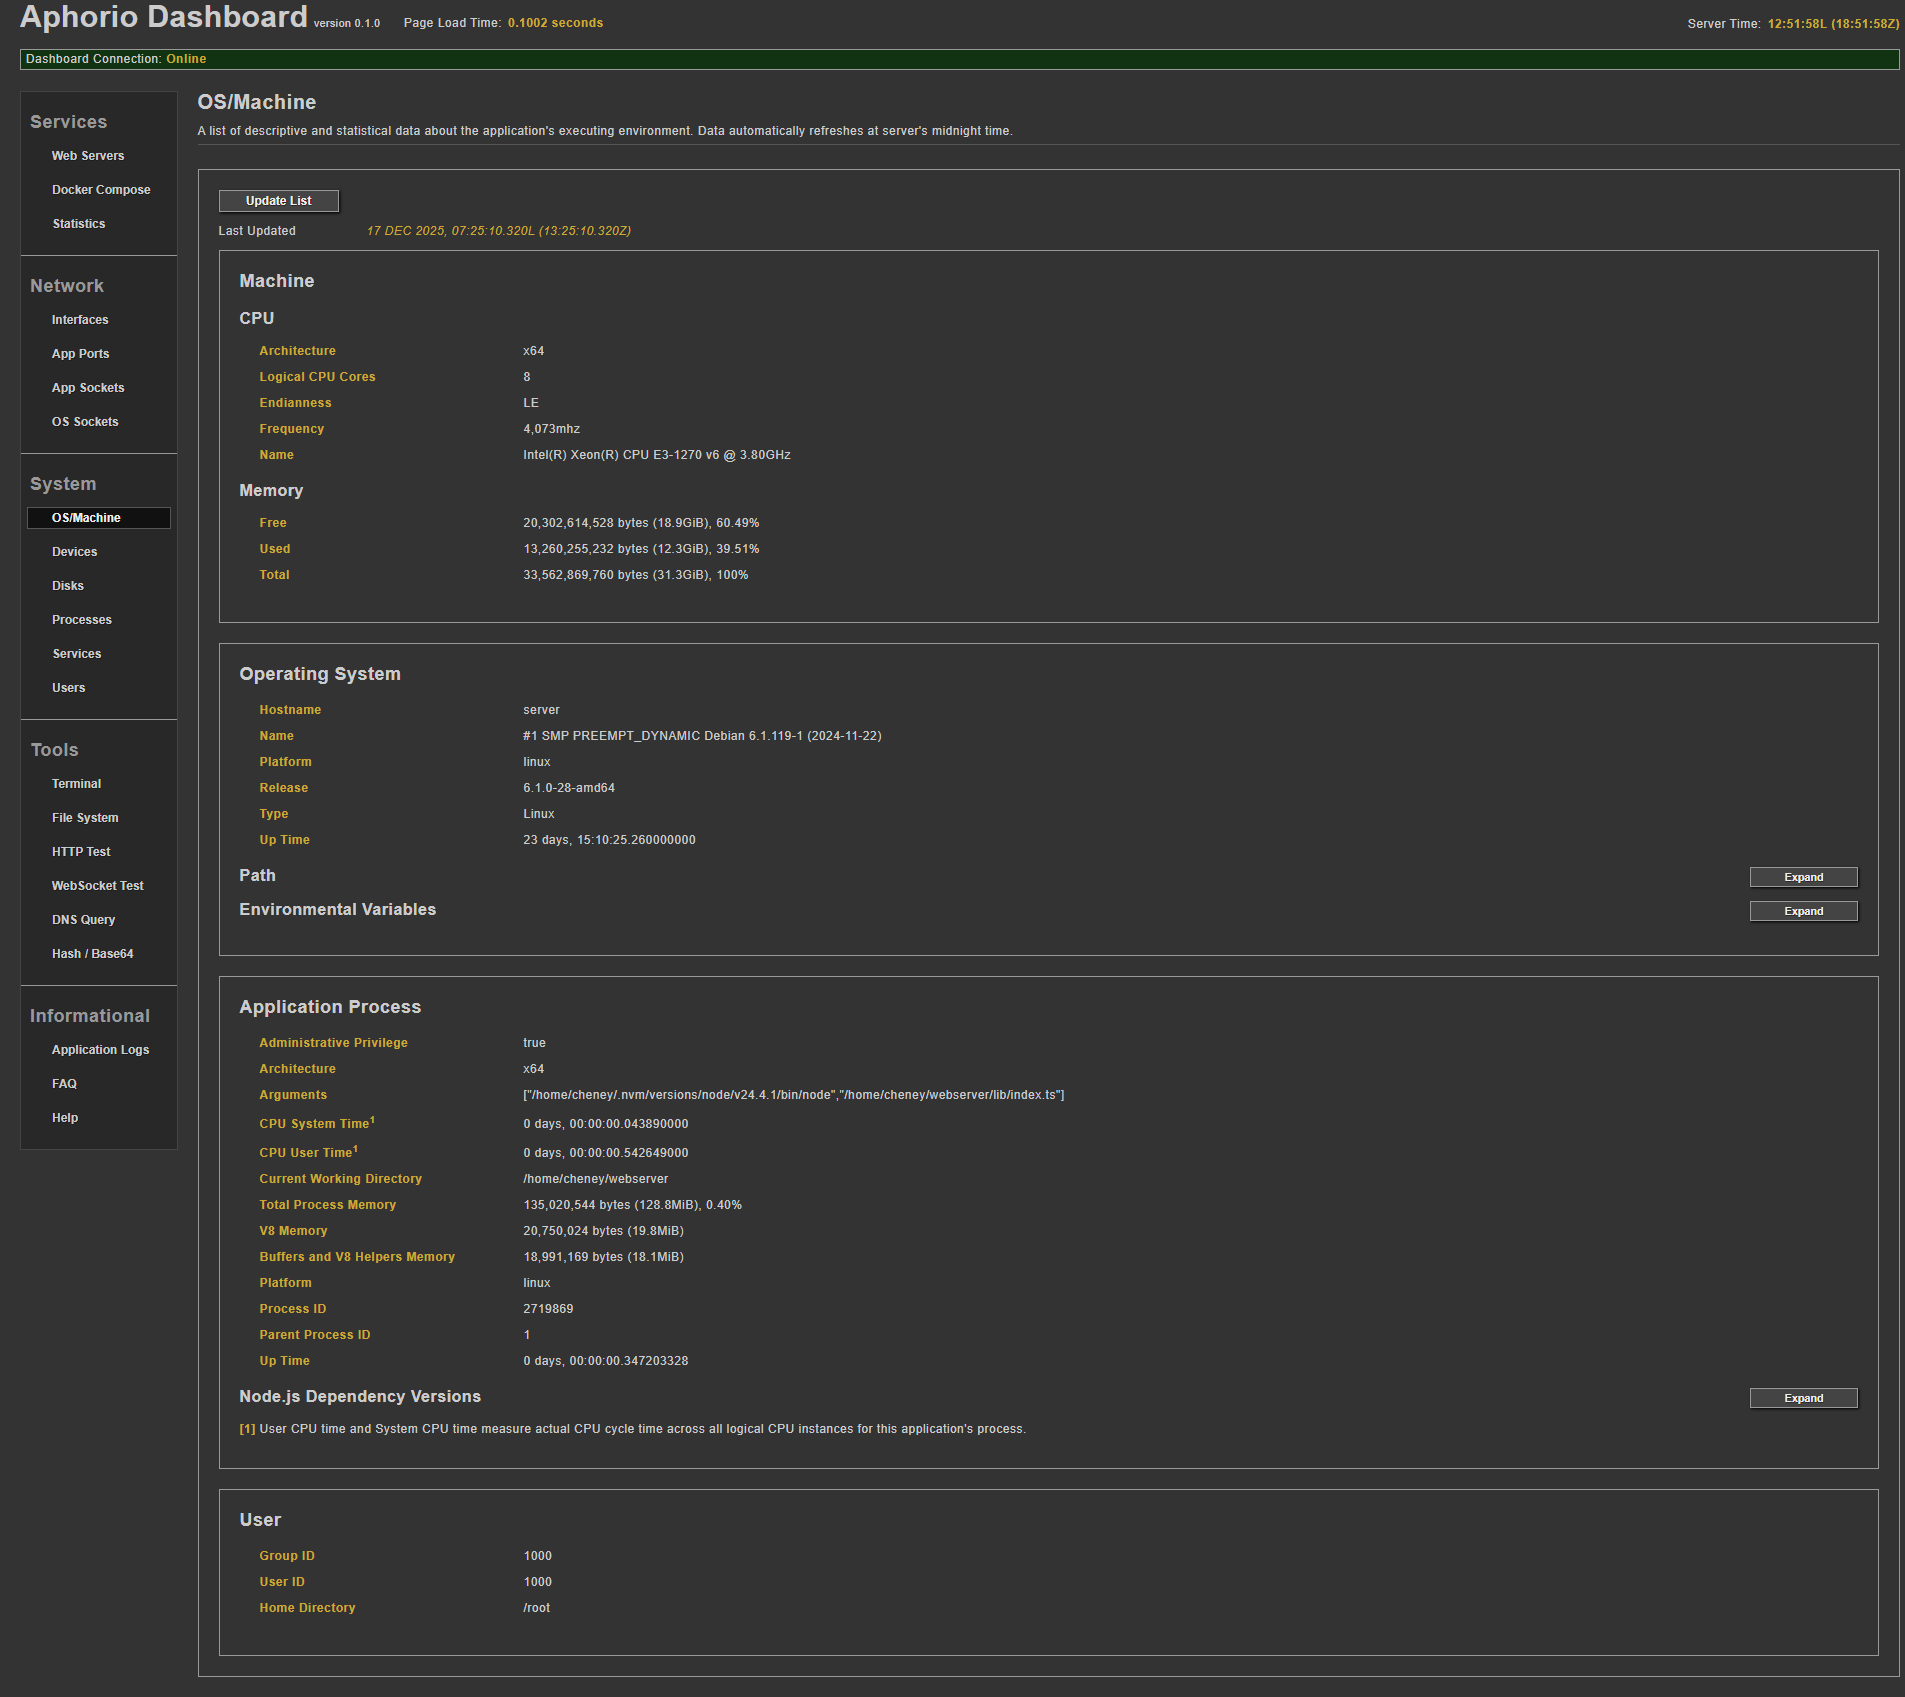Open the DNS Query tool
1905x1697 pixels.
coord(84,920)
